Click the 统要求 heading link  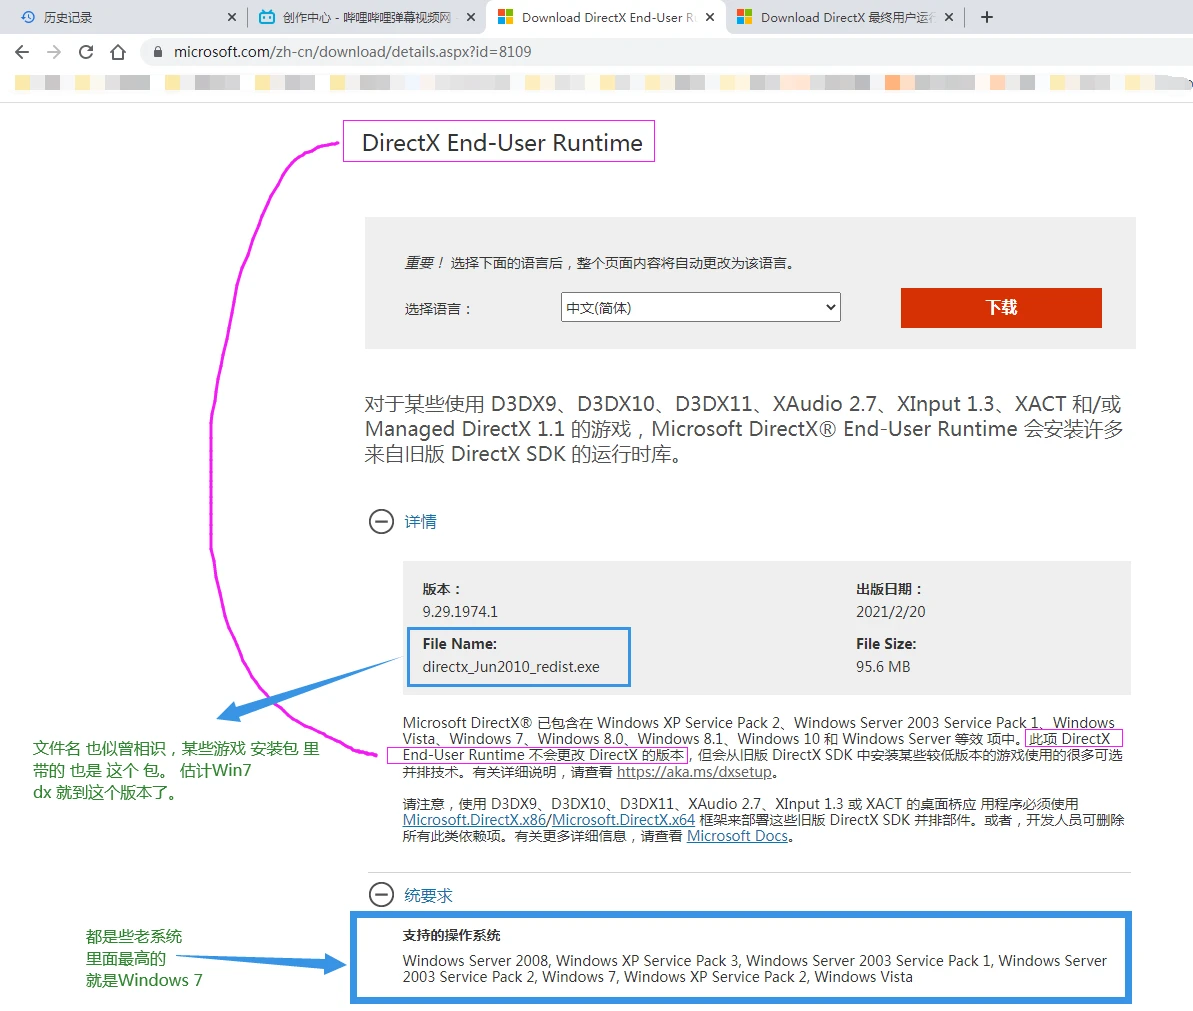[428, 895]
